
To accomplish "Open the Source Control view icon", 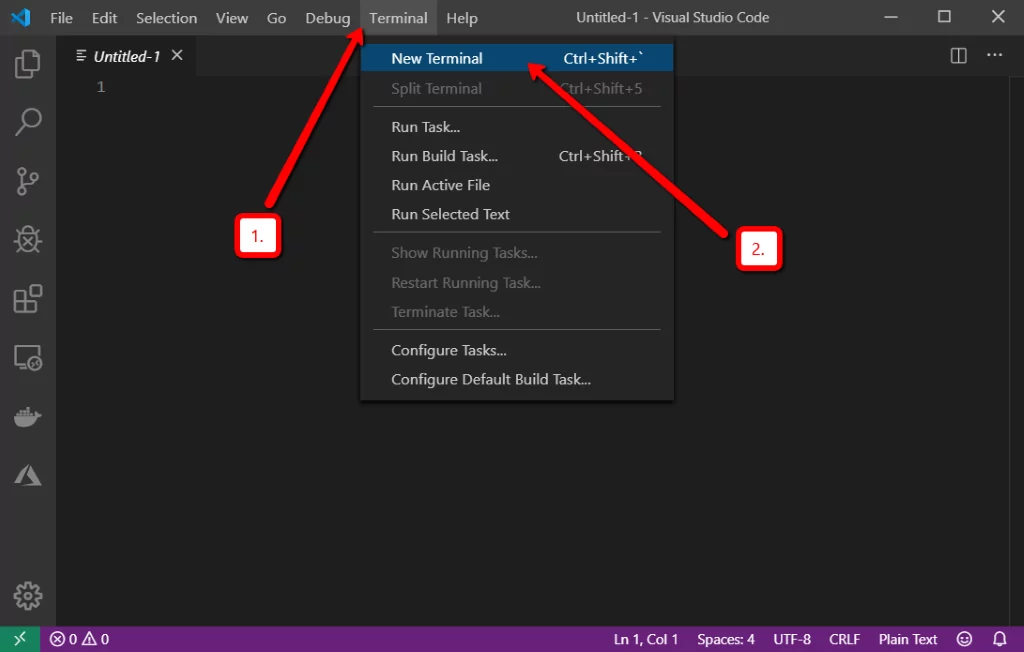I will pos(27,181).
